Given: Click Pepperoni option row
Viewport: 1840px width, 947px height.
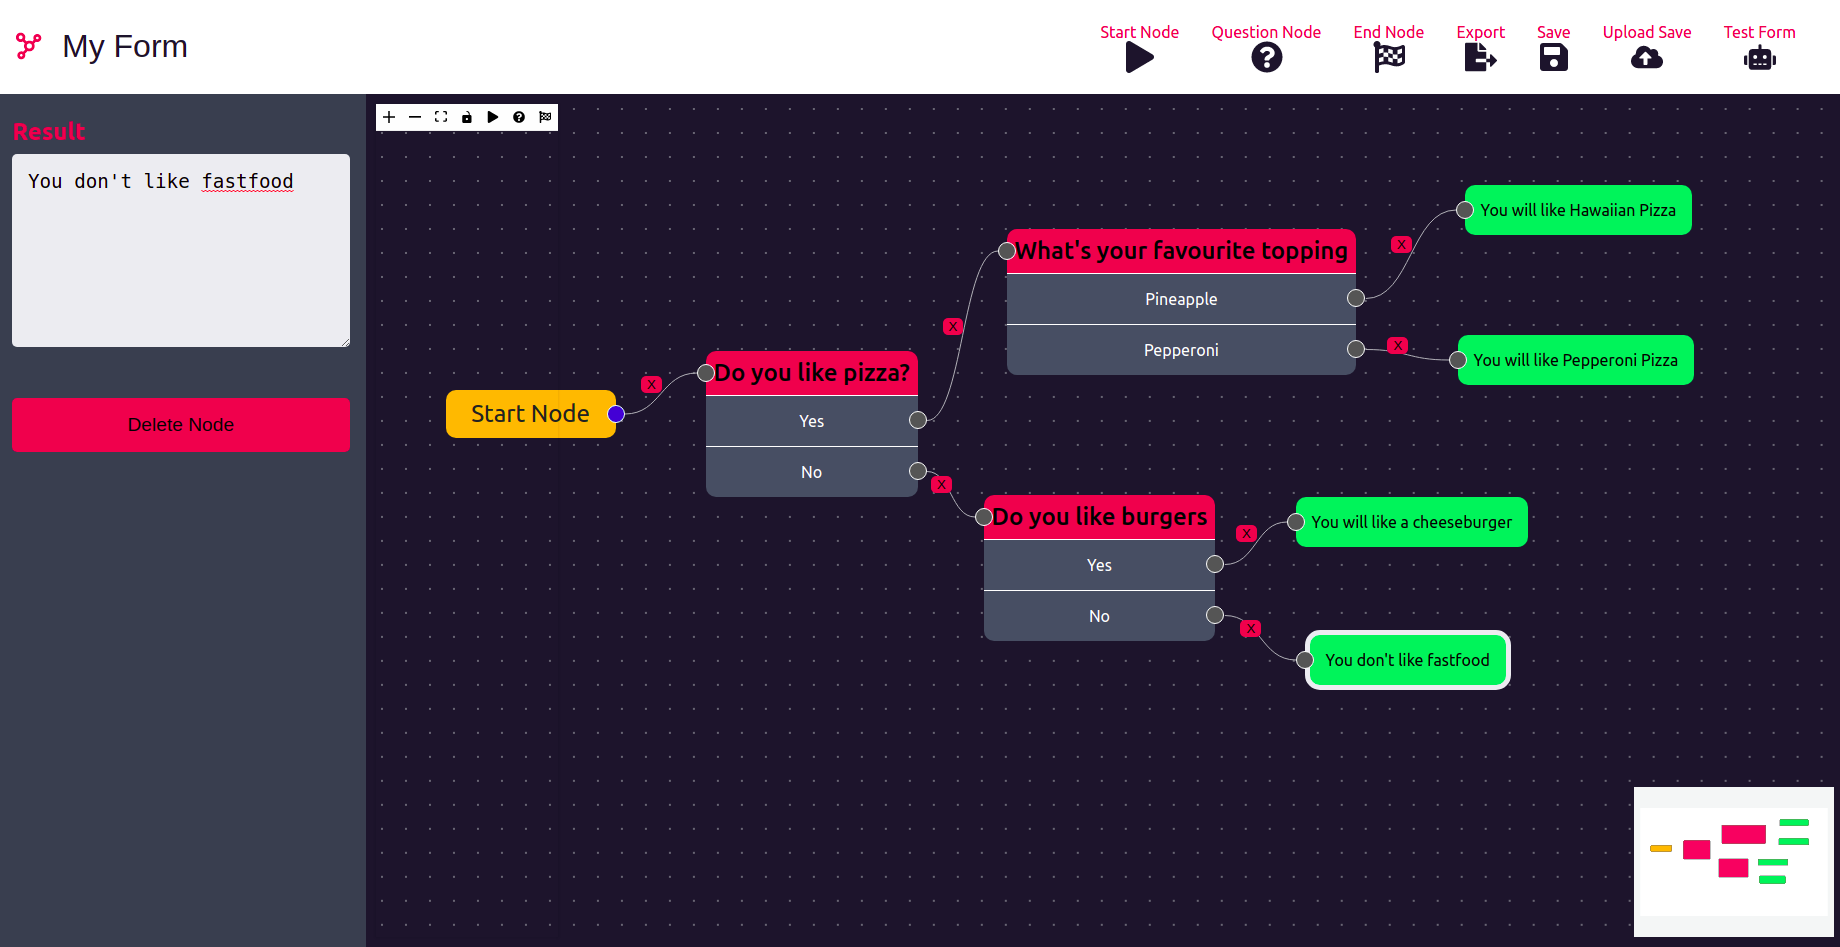Looking at the screenshot, I should [x=1181, y=350].
